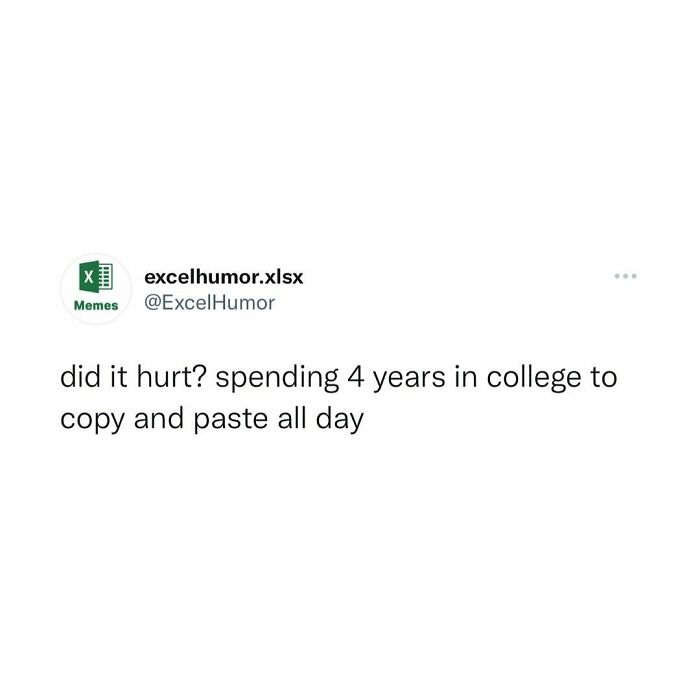The image size is (700, 700).
Task: Click the word "to" ending first line
Action: pos(604,378)
